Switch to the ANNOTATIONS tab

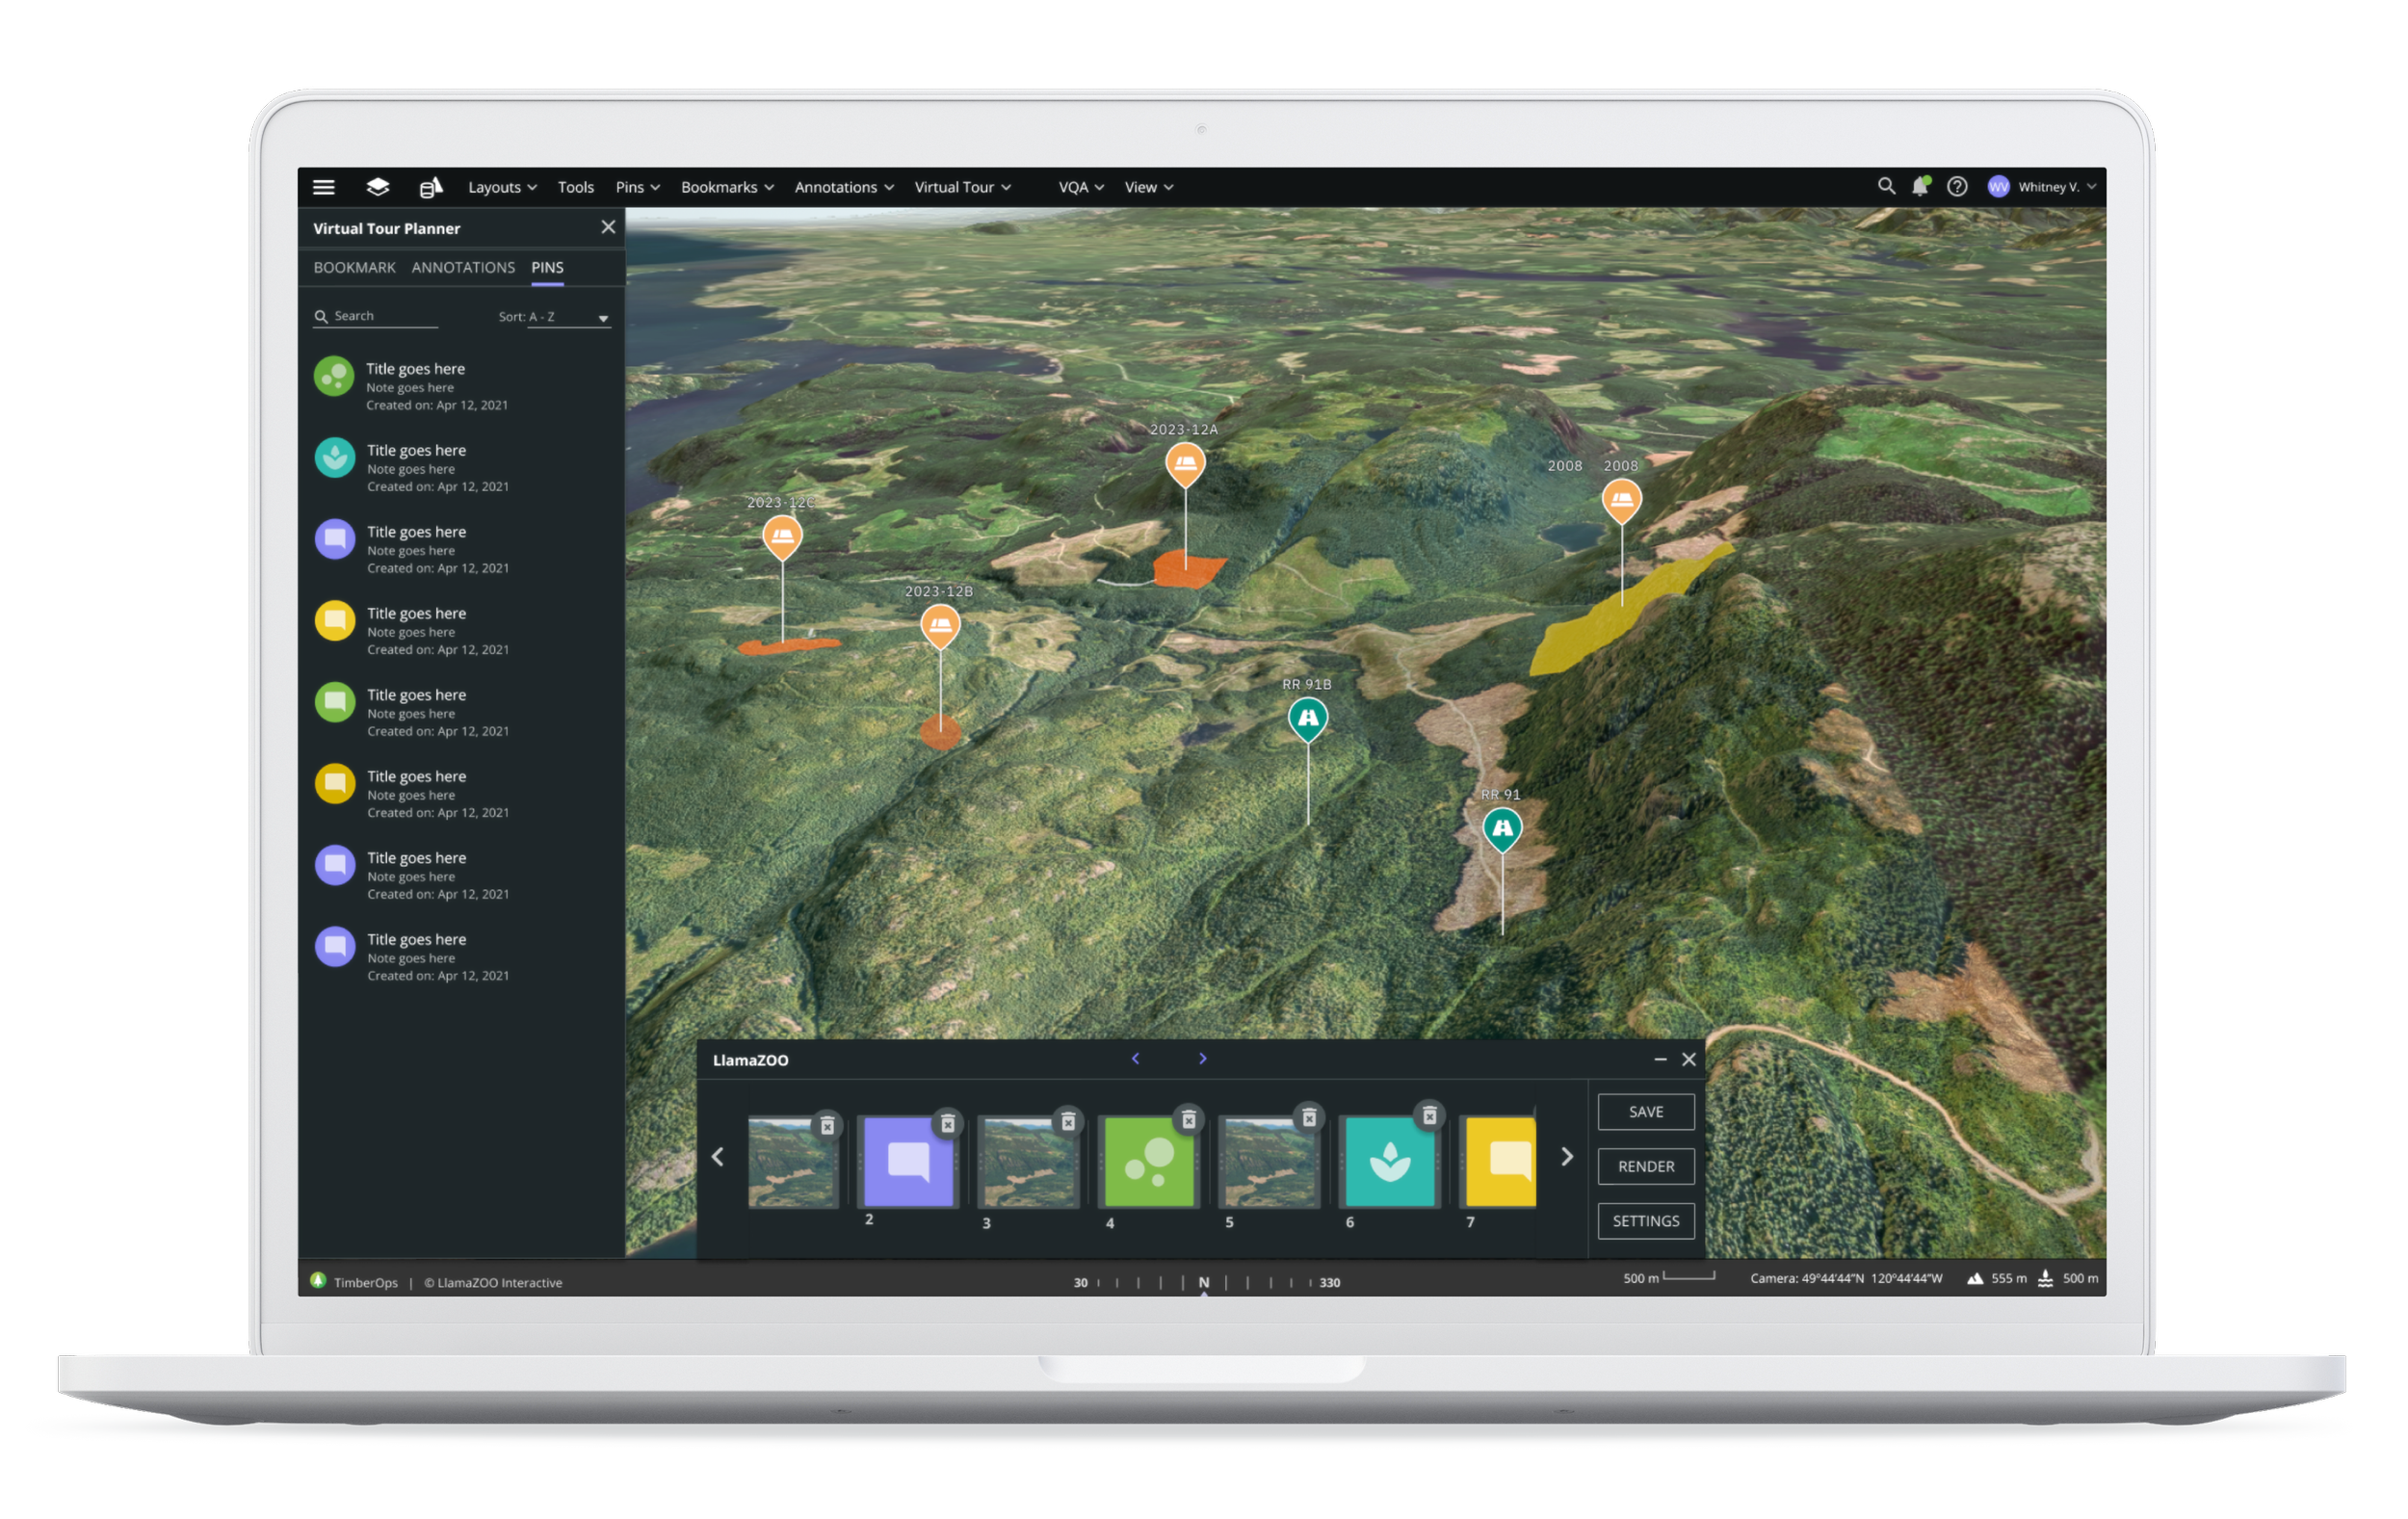pyautogui.click(x=463, y=267)
